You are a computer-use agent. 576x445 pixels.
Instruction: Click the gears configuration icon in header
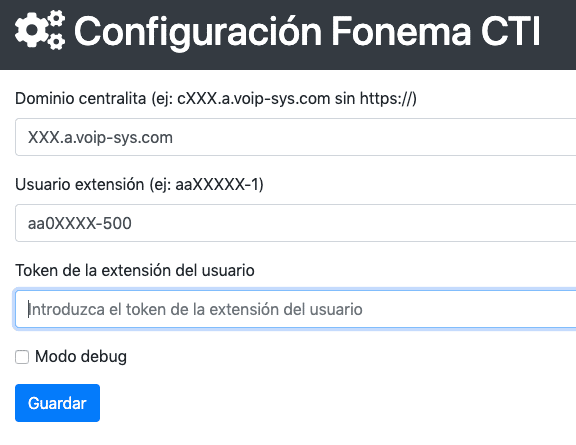point(40,30)
